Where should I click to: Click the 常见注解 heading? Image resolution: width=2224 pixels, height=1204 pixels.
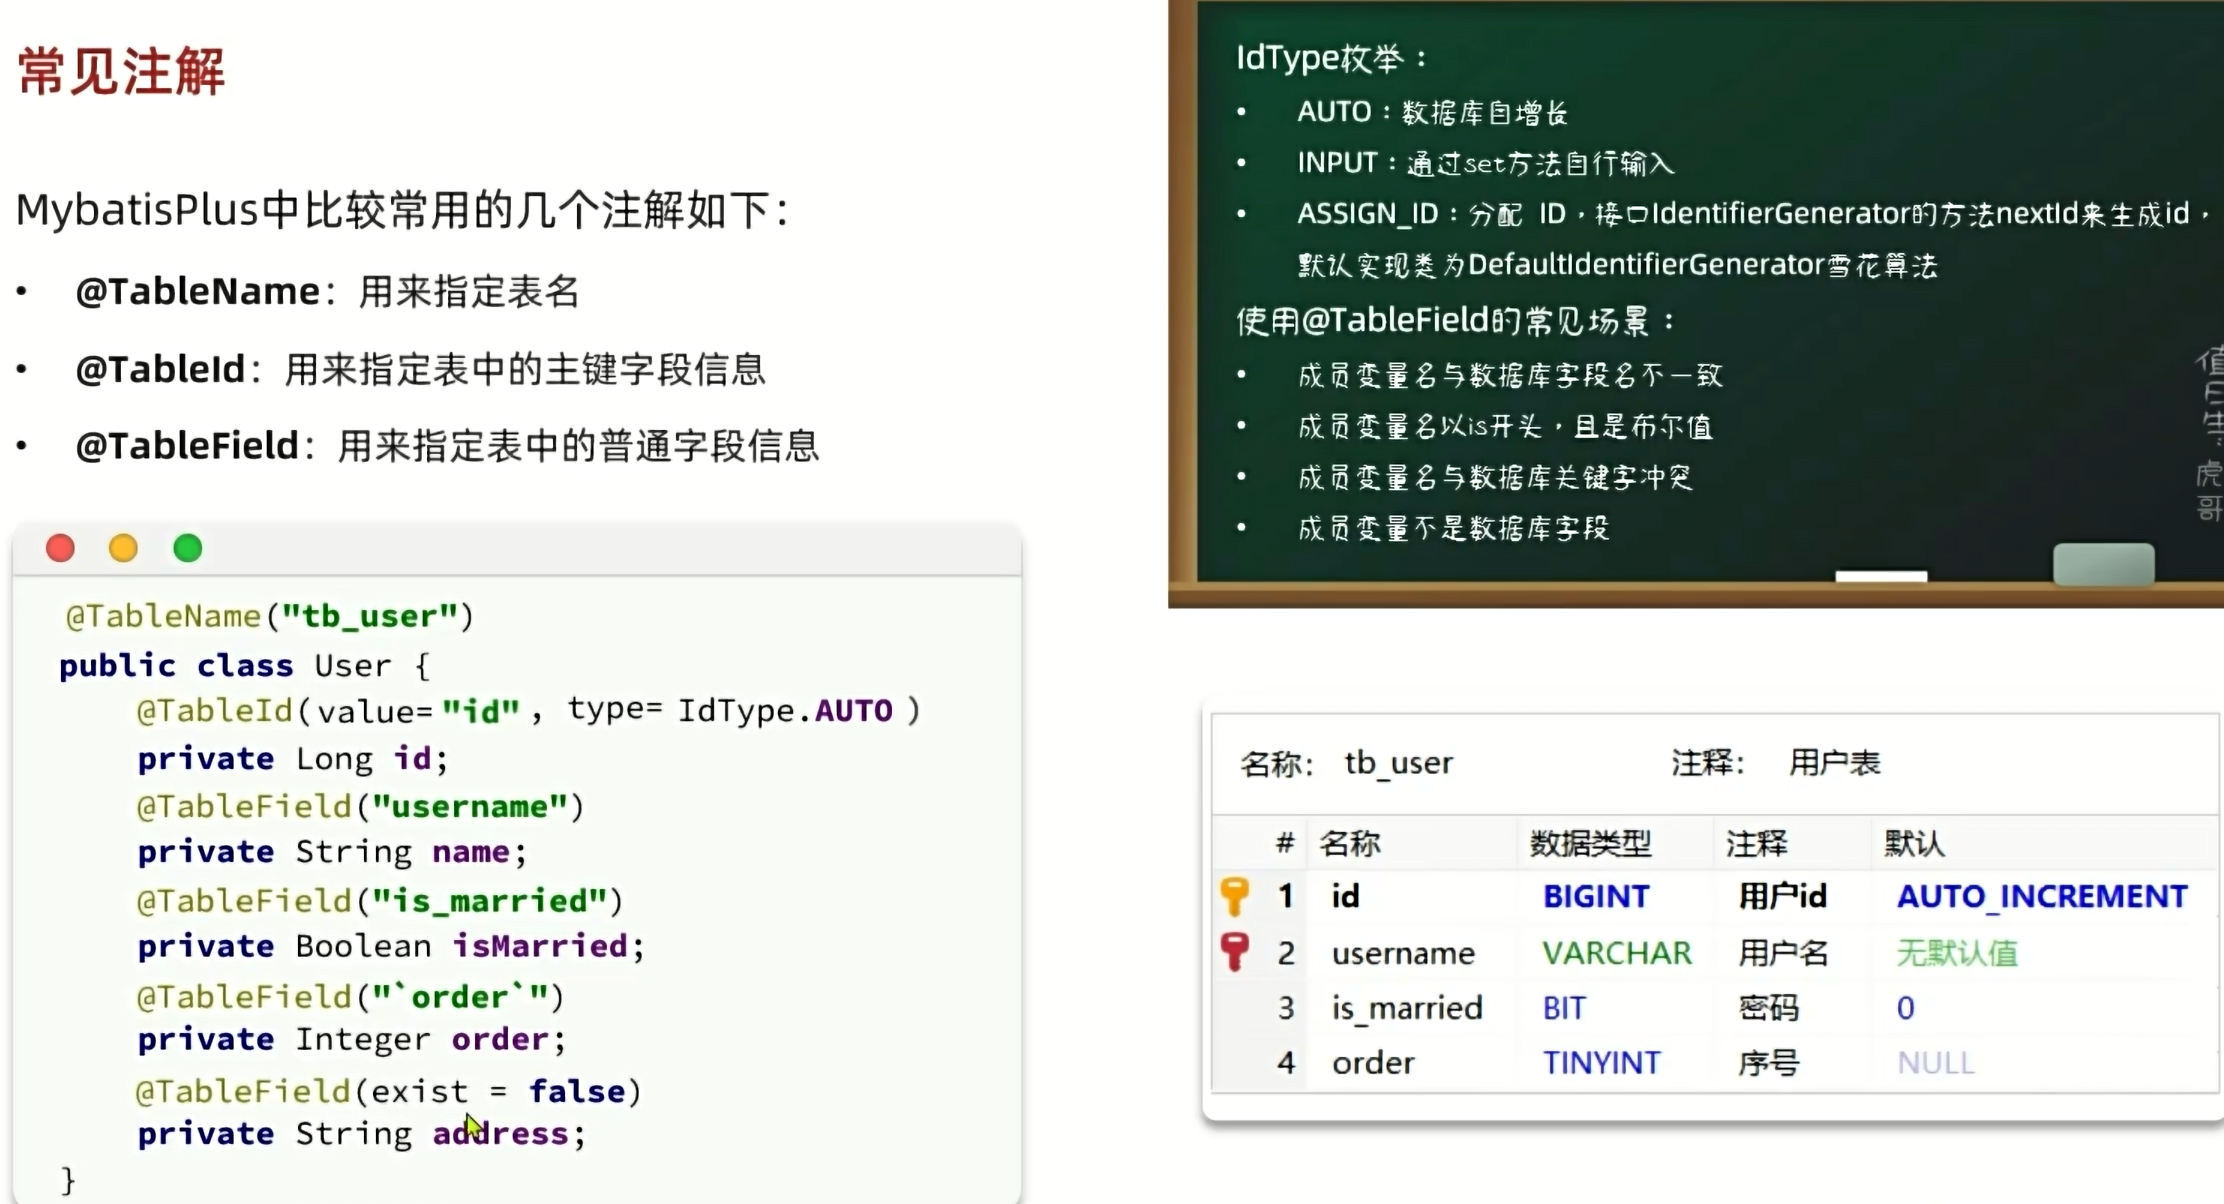point(121,71)
